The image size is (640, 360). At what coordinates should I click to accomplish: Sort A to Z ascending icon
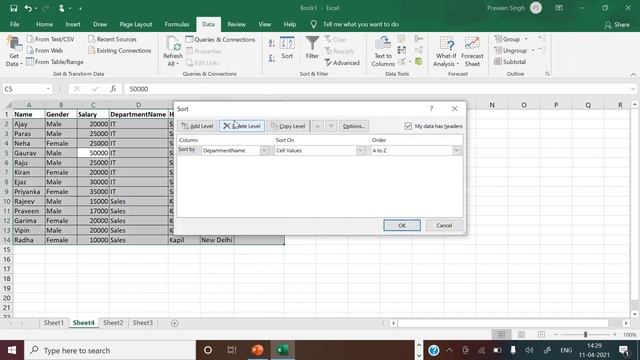tap(271, 44)
